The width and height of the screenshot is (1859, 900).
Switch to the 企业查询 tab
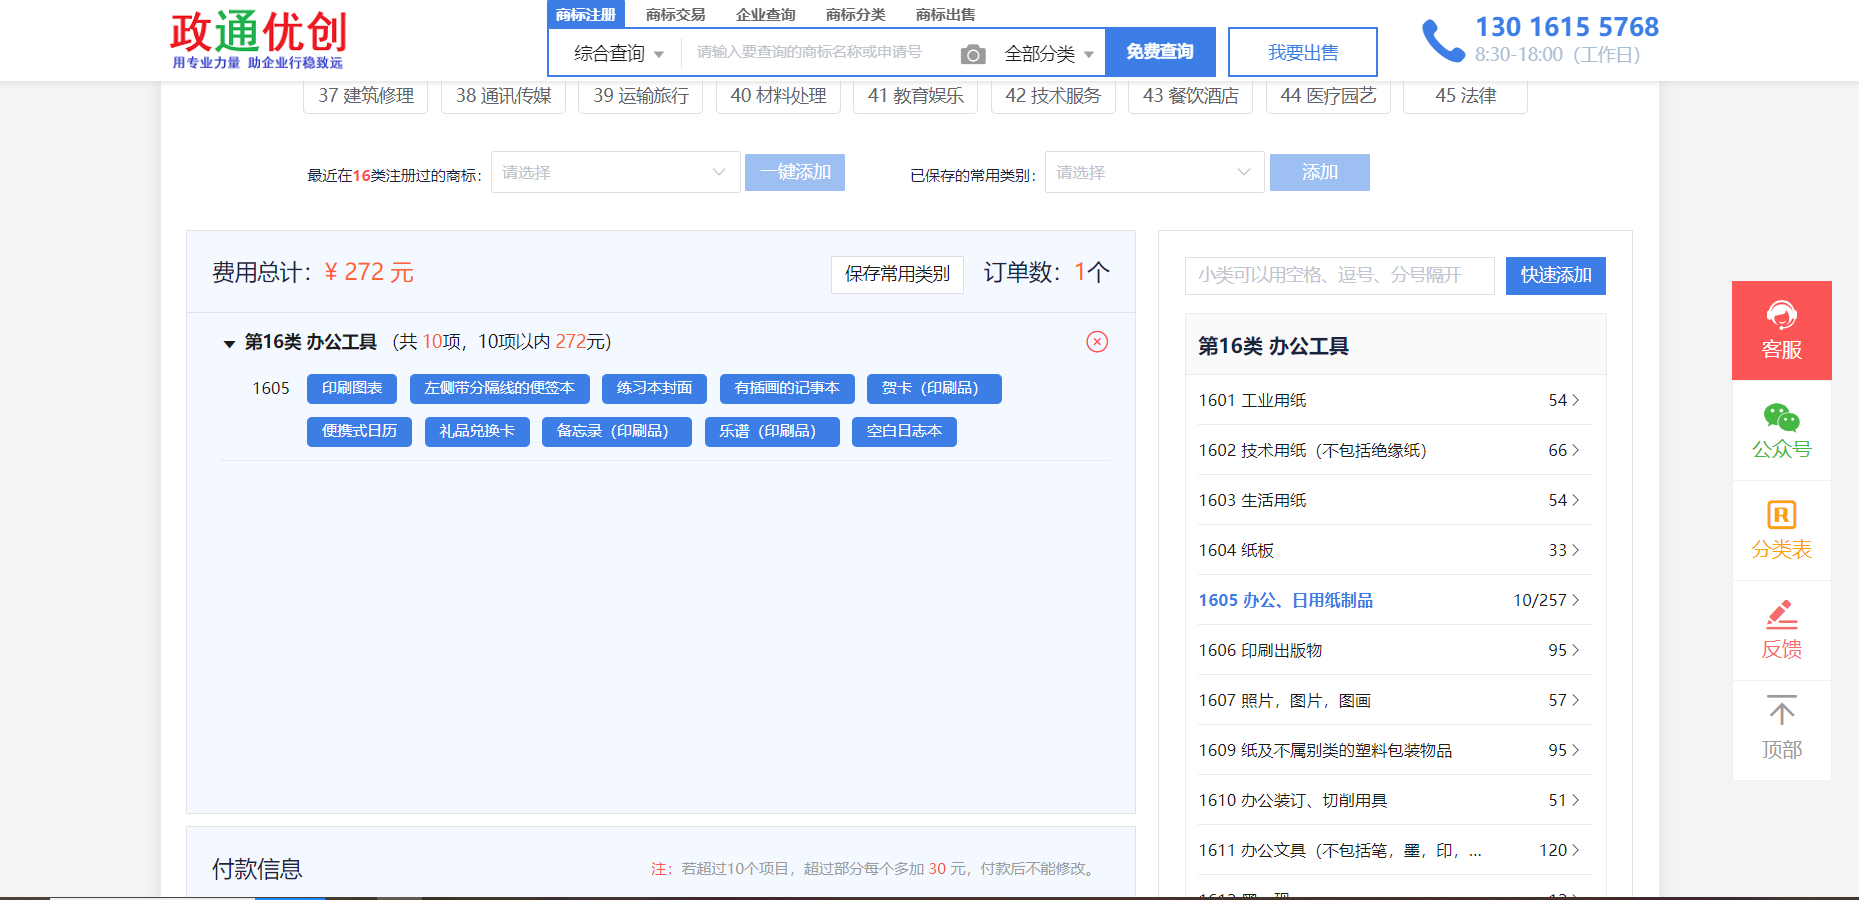pos(766,14)
